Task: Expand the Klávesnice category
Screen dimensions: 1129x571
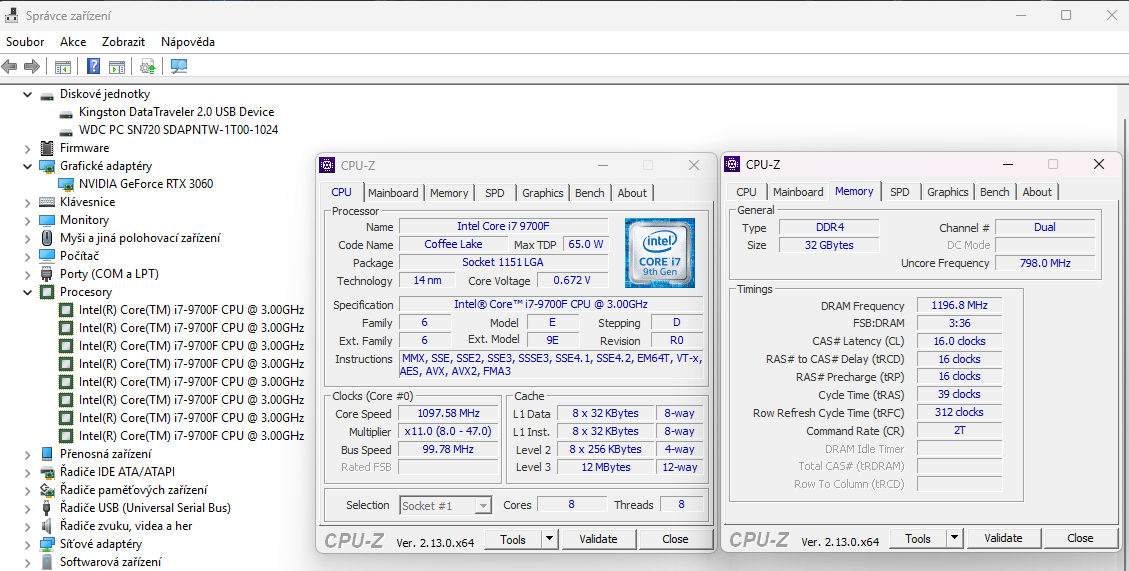Action: (x=28, y=202)
